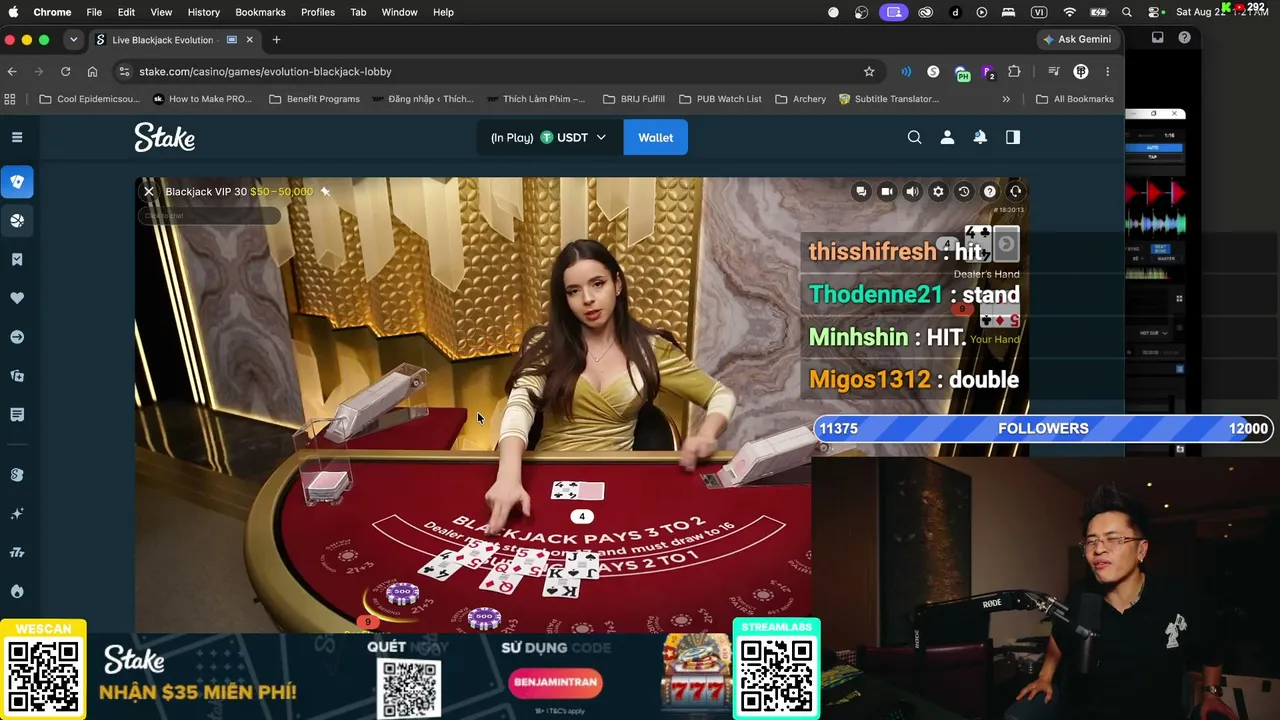Open the Archery bookmark folder

point(800,99)
